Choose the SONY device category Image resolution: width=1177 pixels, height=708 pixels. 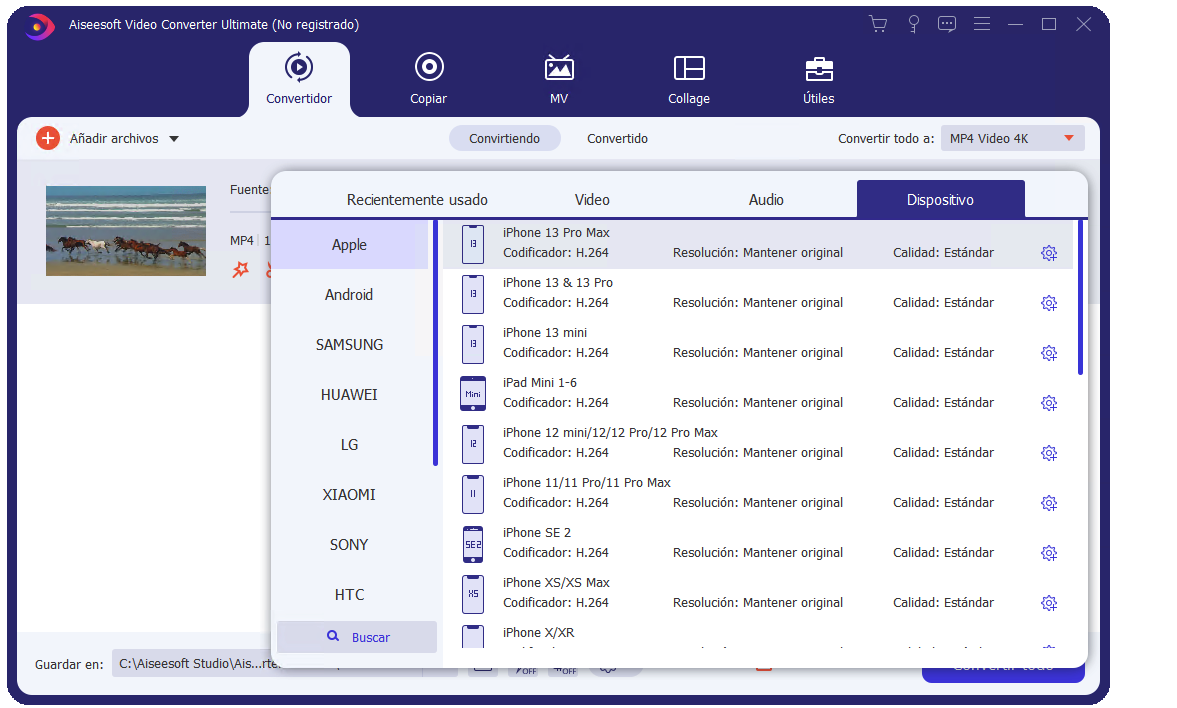[x=350, y=544]
